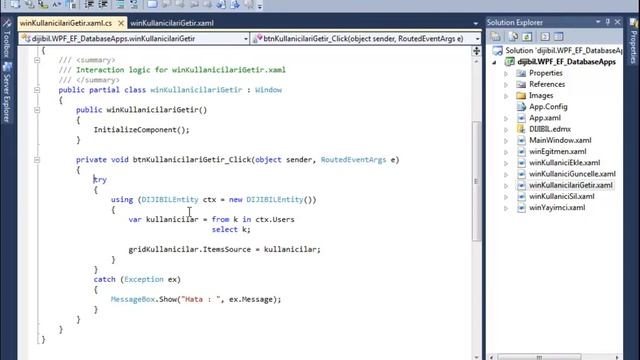Expand DIJIBIL.edmx node

tap(506, 129)
